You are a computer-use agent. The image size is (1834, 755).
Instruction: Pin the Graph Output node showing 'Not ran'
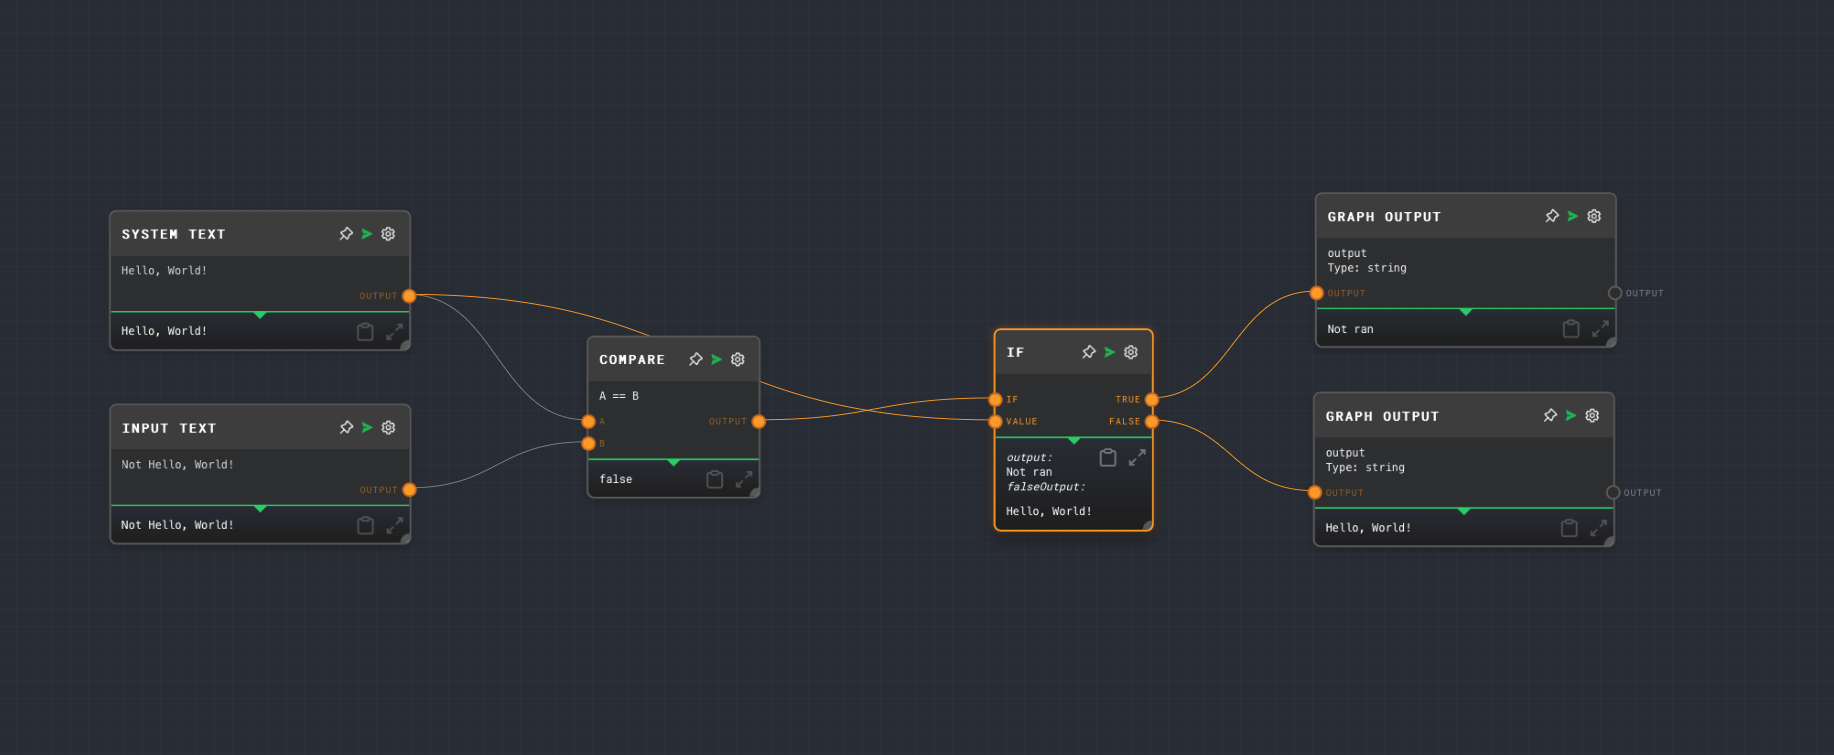pos(1552,216)
